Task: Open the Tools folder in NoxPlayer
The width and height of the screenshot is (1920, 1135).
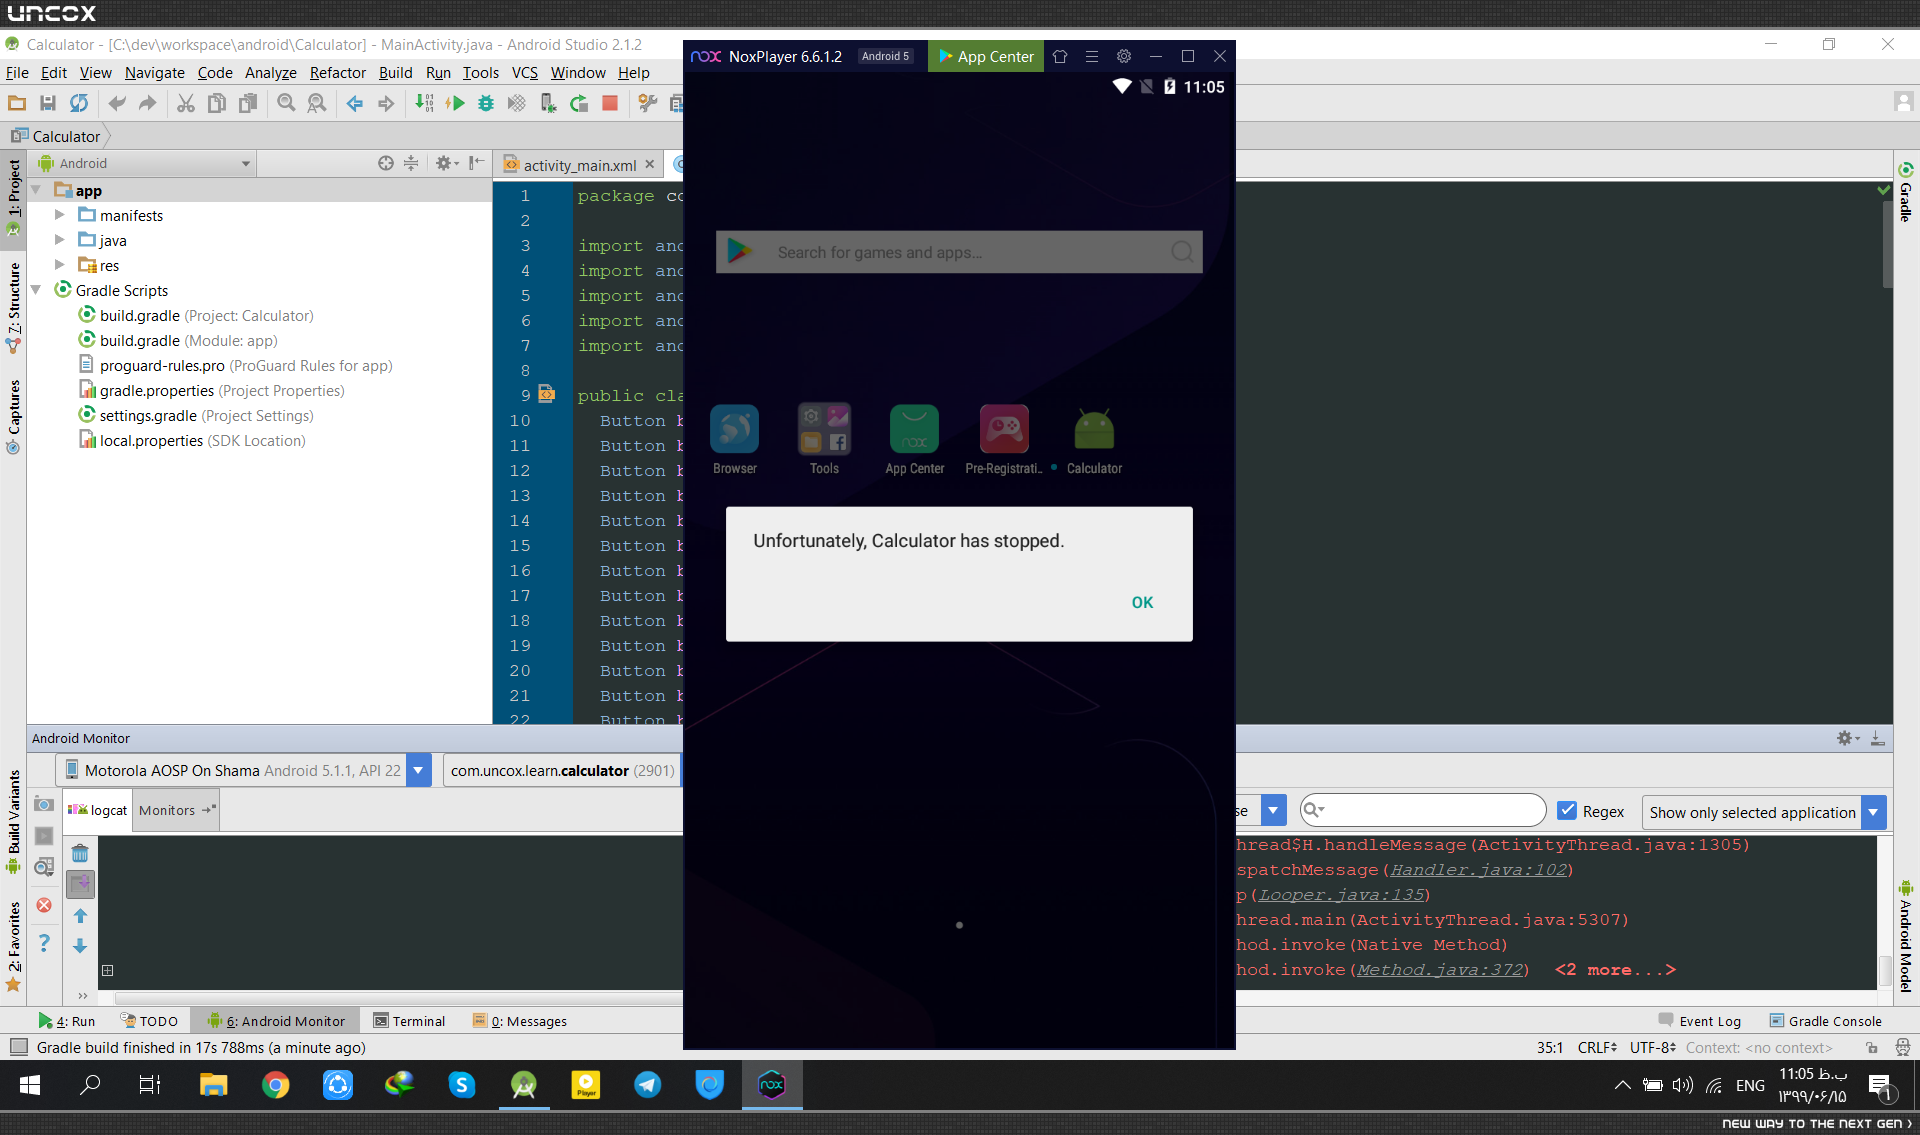Action: tap(824, 440)
